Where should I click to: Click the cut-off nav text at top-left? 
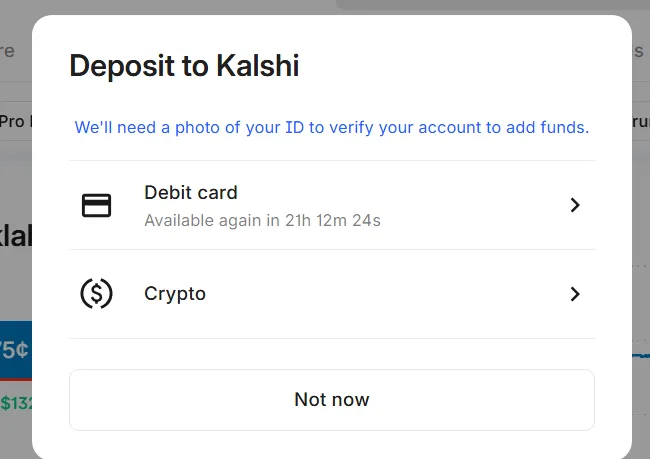coord(8,50)
